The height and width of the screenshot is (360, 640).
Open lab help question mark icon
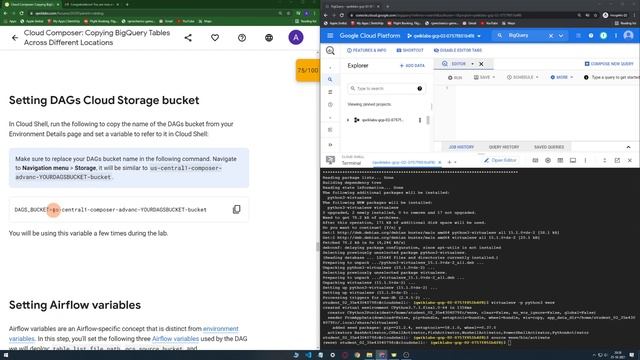[242, 38]
